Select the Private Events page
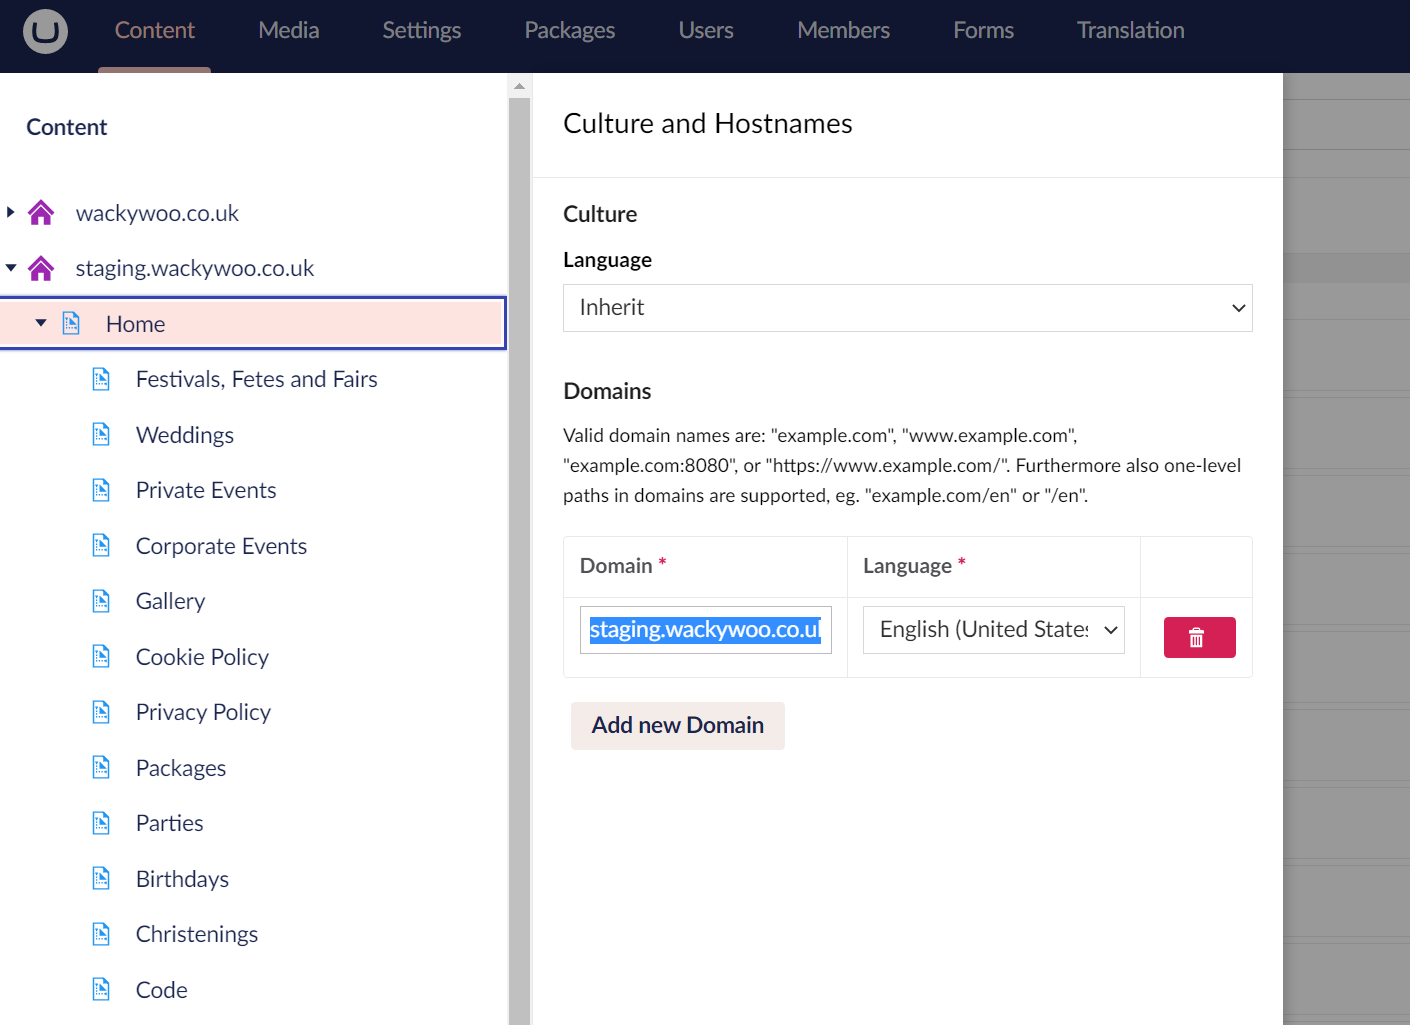This screenshot has width=1410, height=1025. pyautogui.click(x=206, y=490)
